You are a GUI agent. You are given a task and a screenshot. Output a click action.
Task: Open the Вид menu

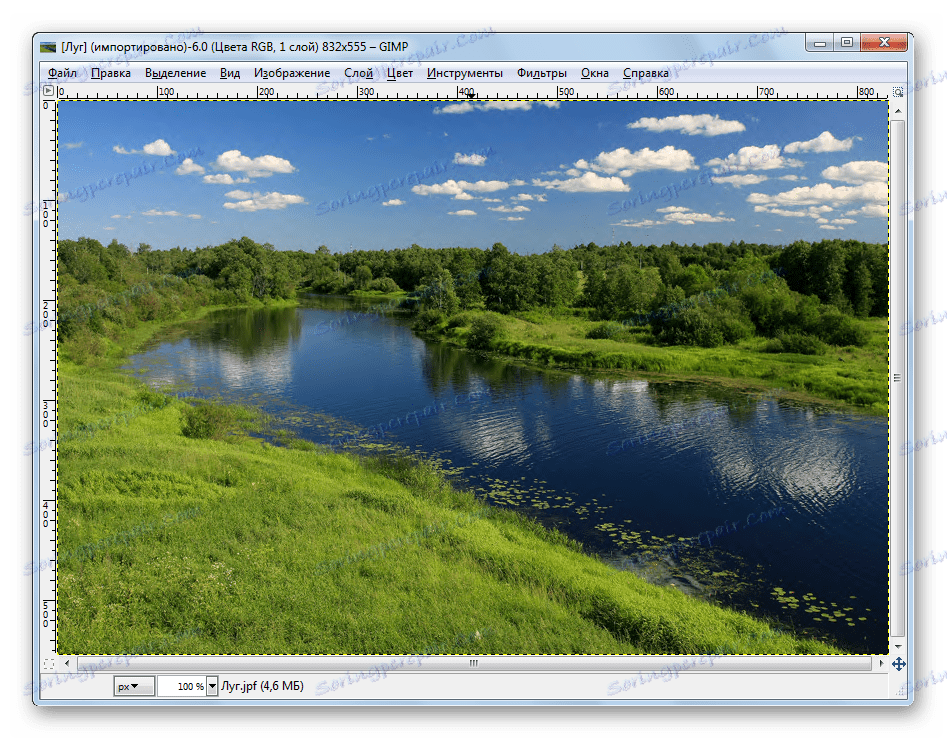tap(230, 73)
